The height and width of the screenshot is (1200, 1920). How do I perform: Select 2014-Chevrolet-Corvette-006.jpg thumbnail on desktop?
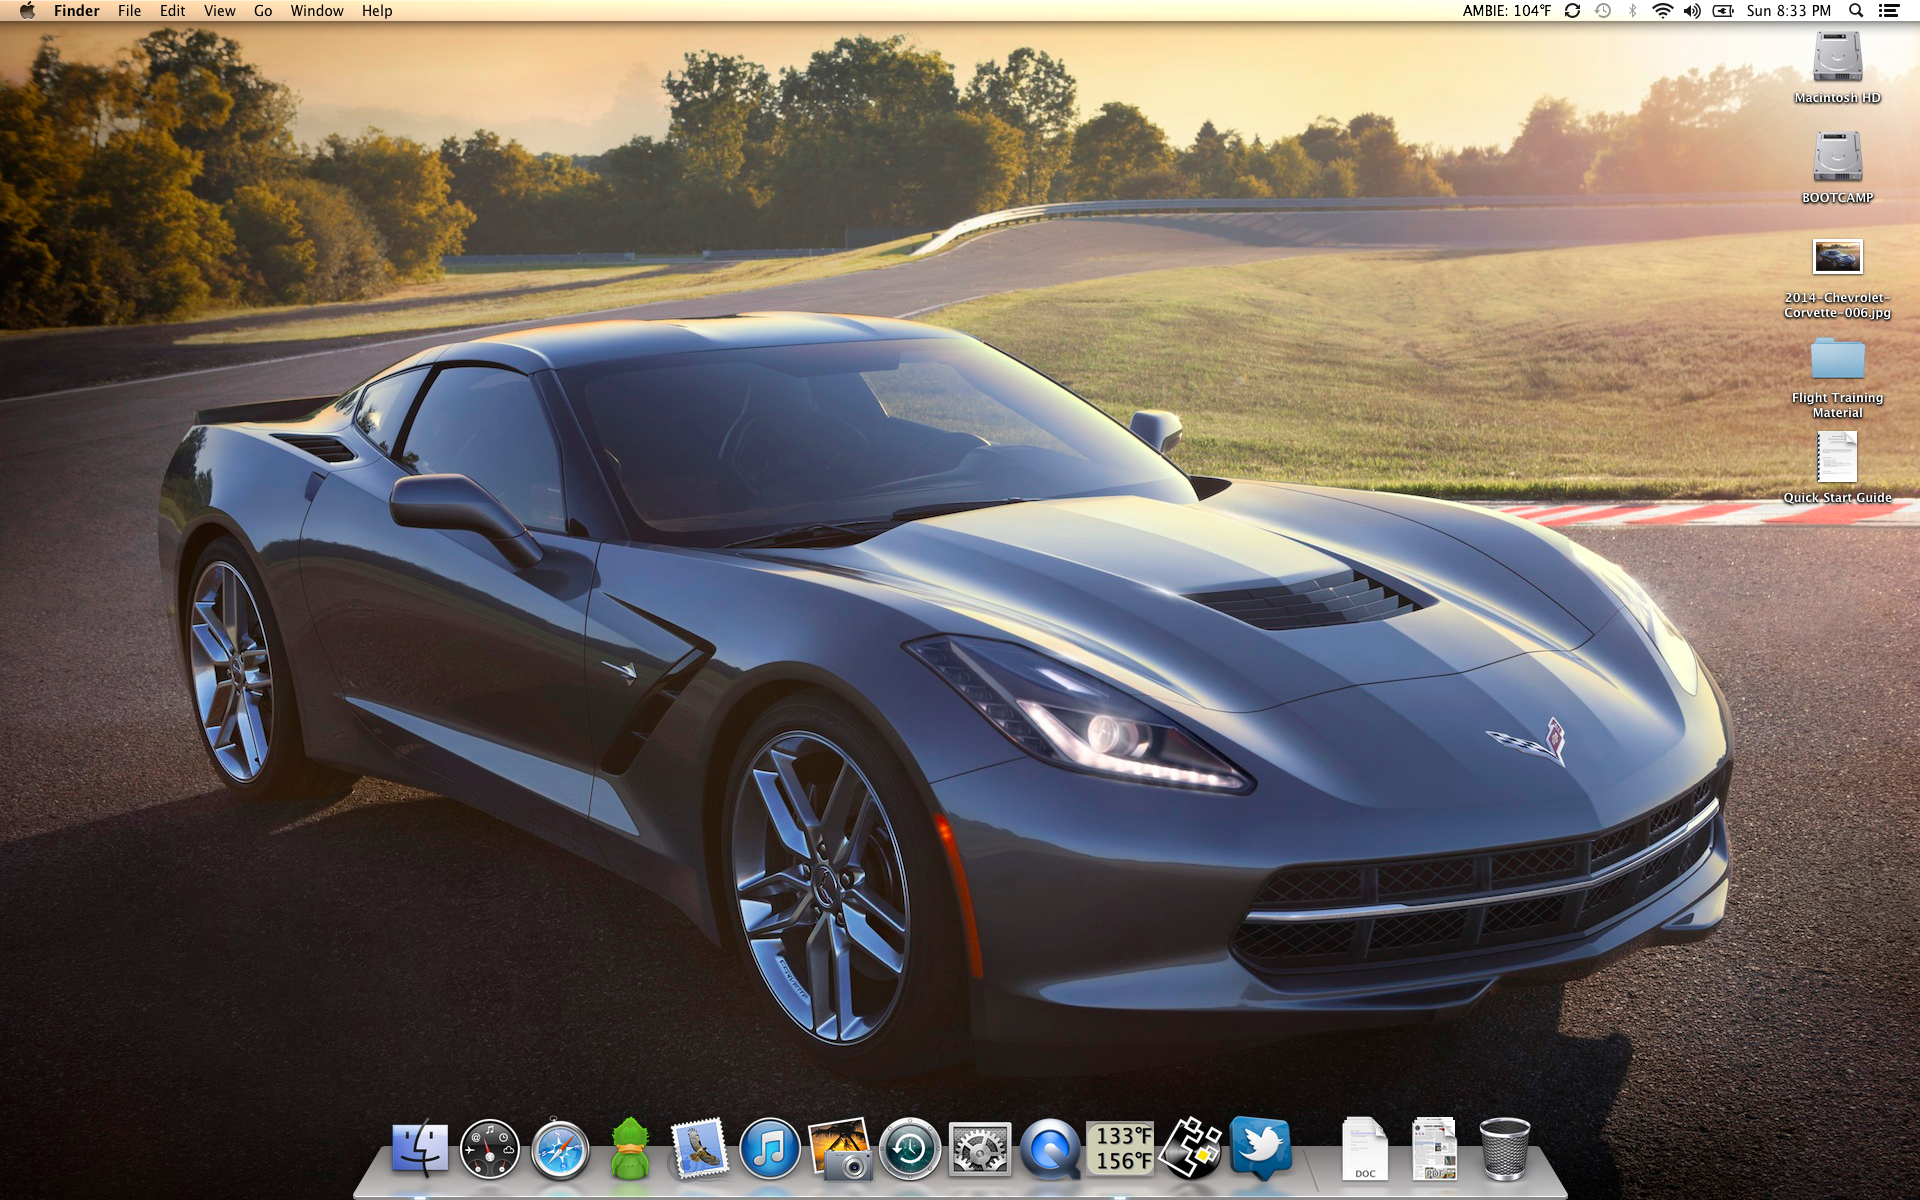(1838, 257)
